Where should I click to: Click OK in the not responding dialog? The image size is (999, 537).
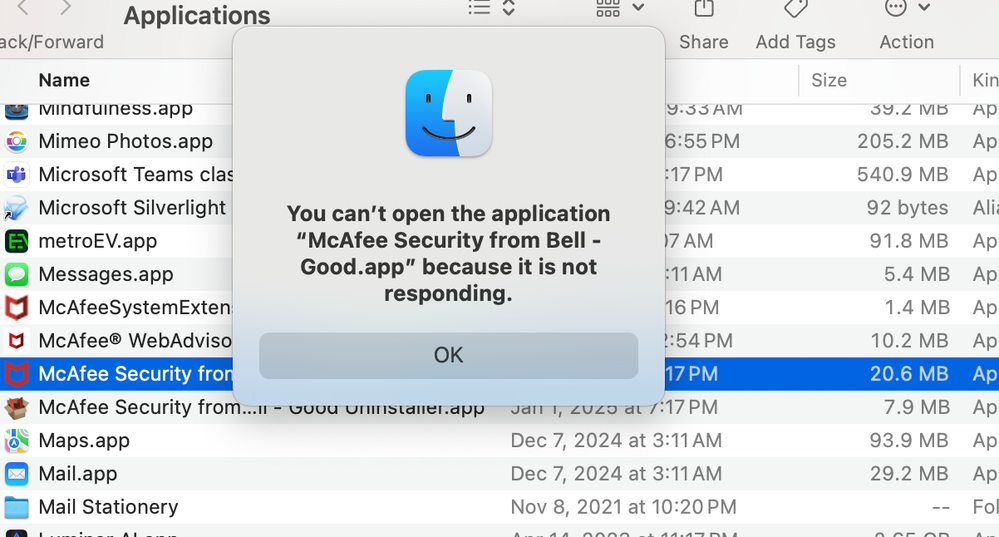pos(448,355)
